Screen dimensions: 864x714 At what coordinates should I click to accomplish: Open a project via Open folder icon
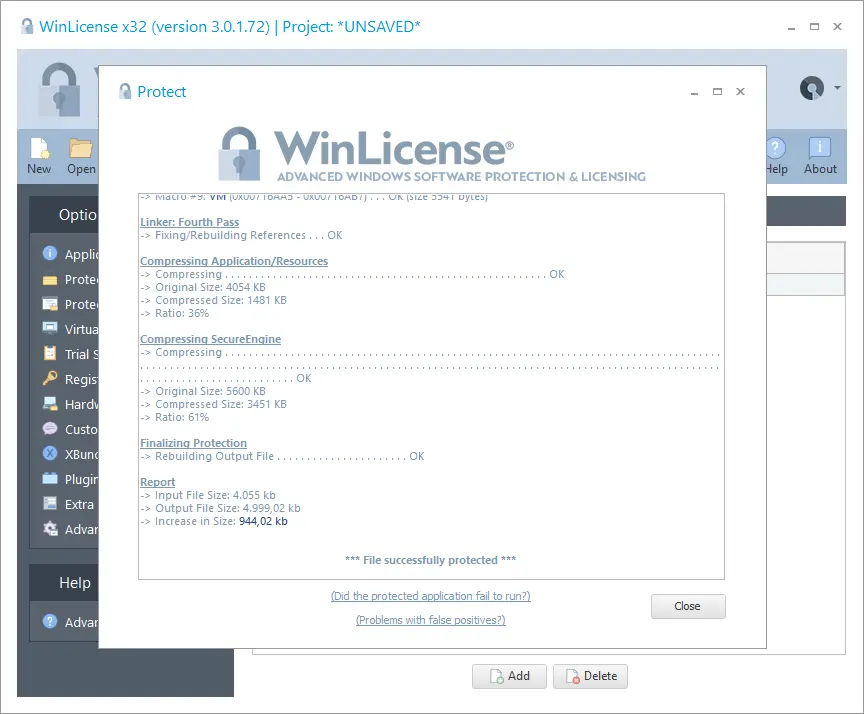80,149
